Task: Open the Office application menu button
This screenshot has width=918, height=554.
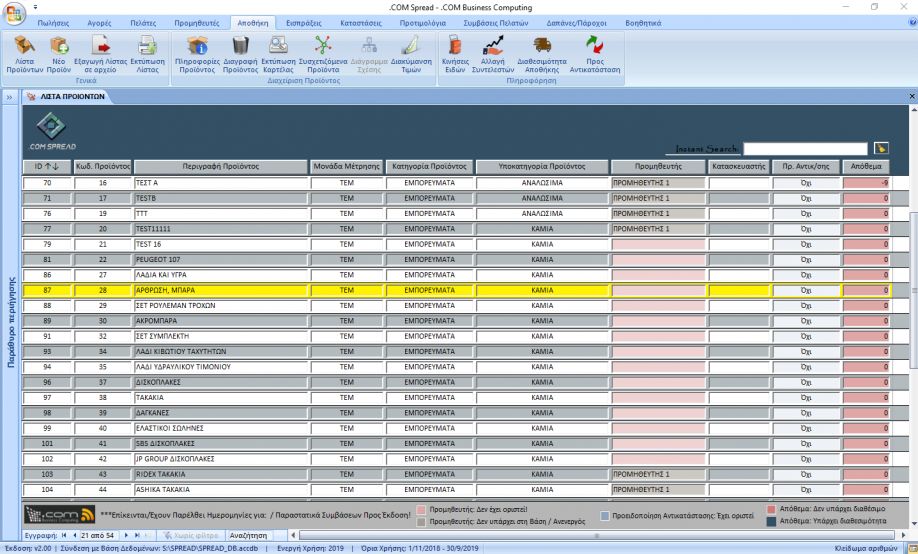Action: click(14, 13)
